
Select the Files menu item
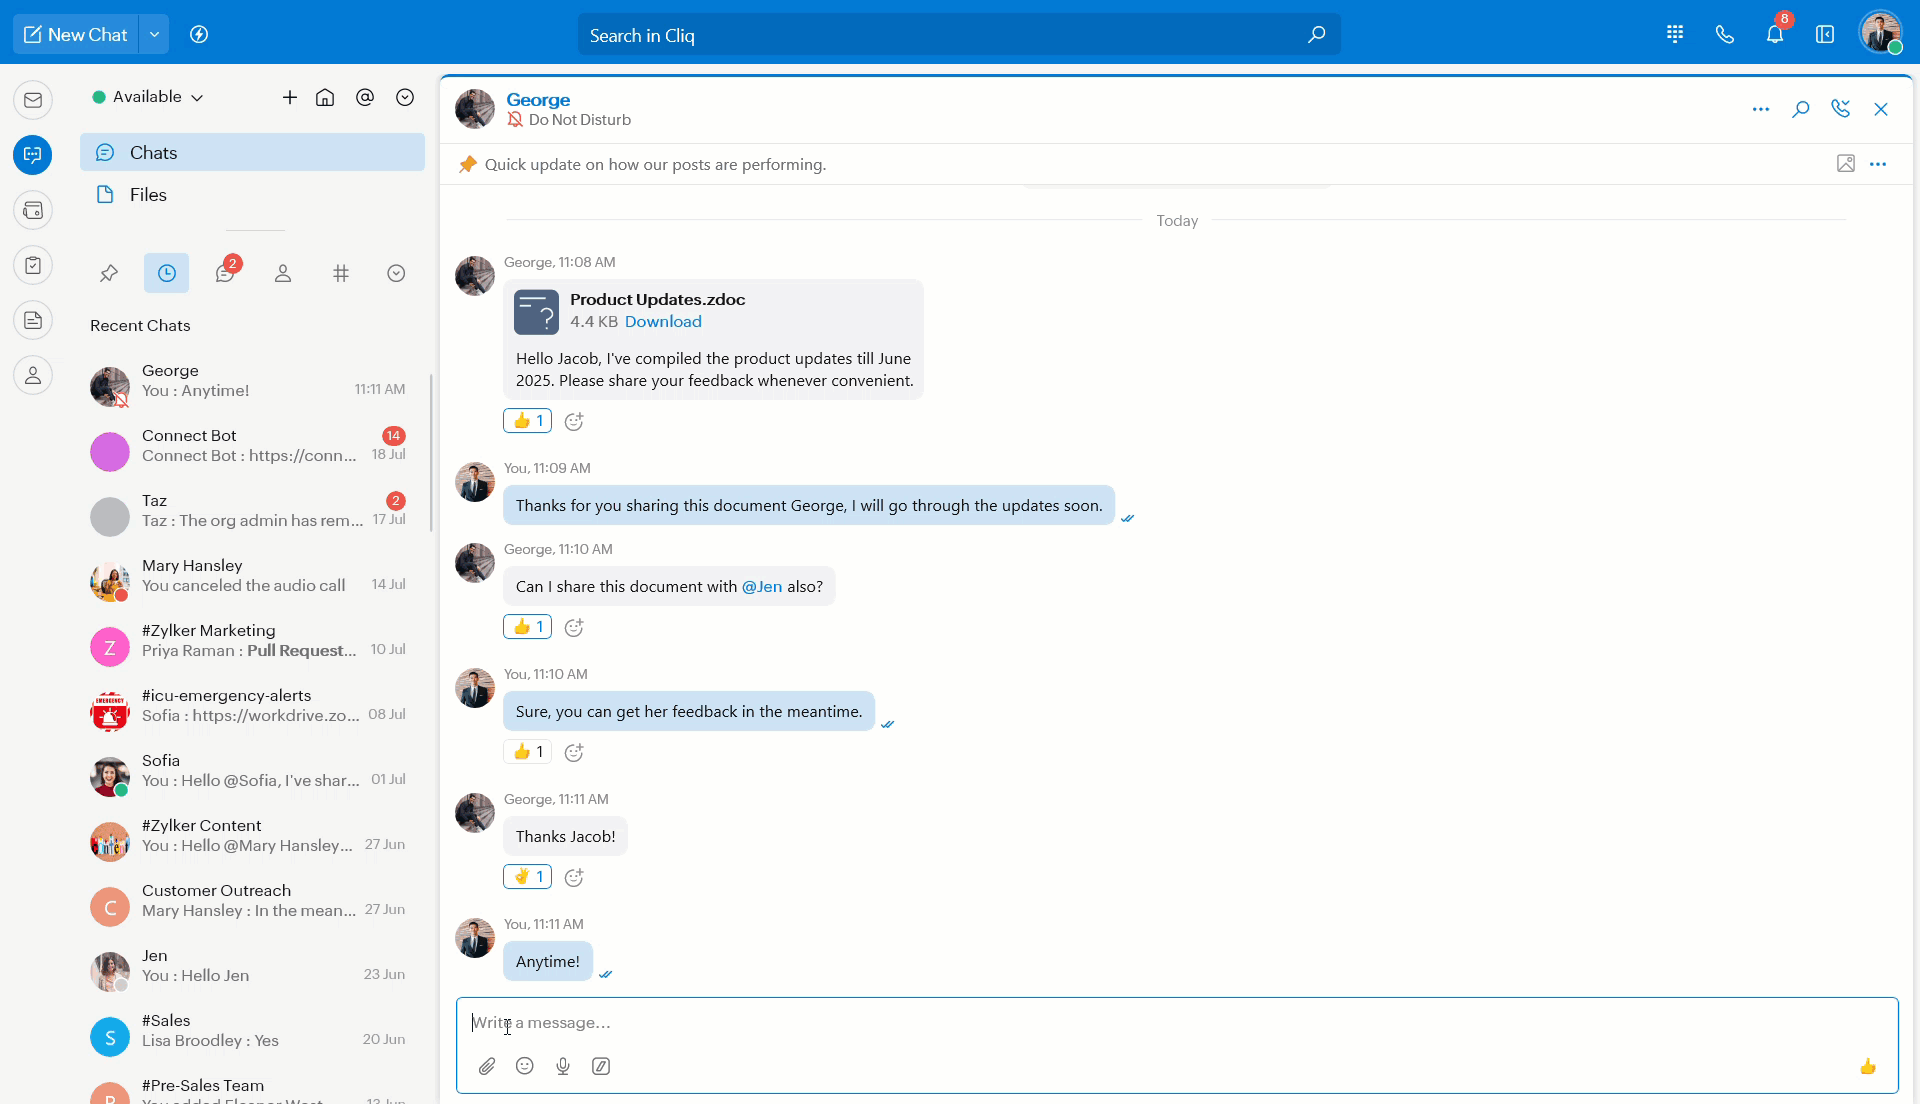(x=148, y=195)
